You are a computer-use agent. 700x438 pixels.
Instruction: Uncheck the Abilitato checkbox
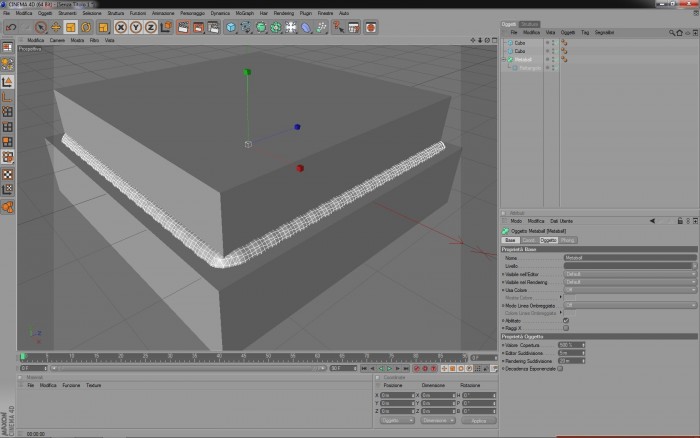(x=566, y=321)
